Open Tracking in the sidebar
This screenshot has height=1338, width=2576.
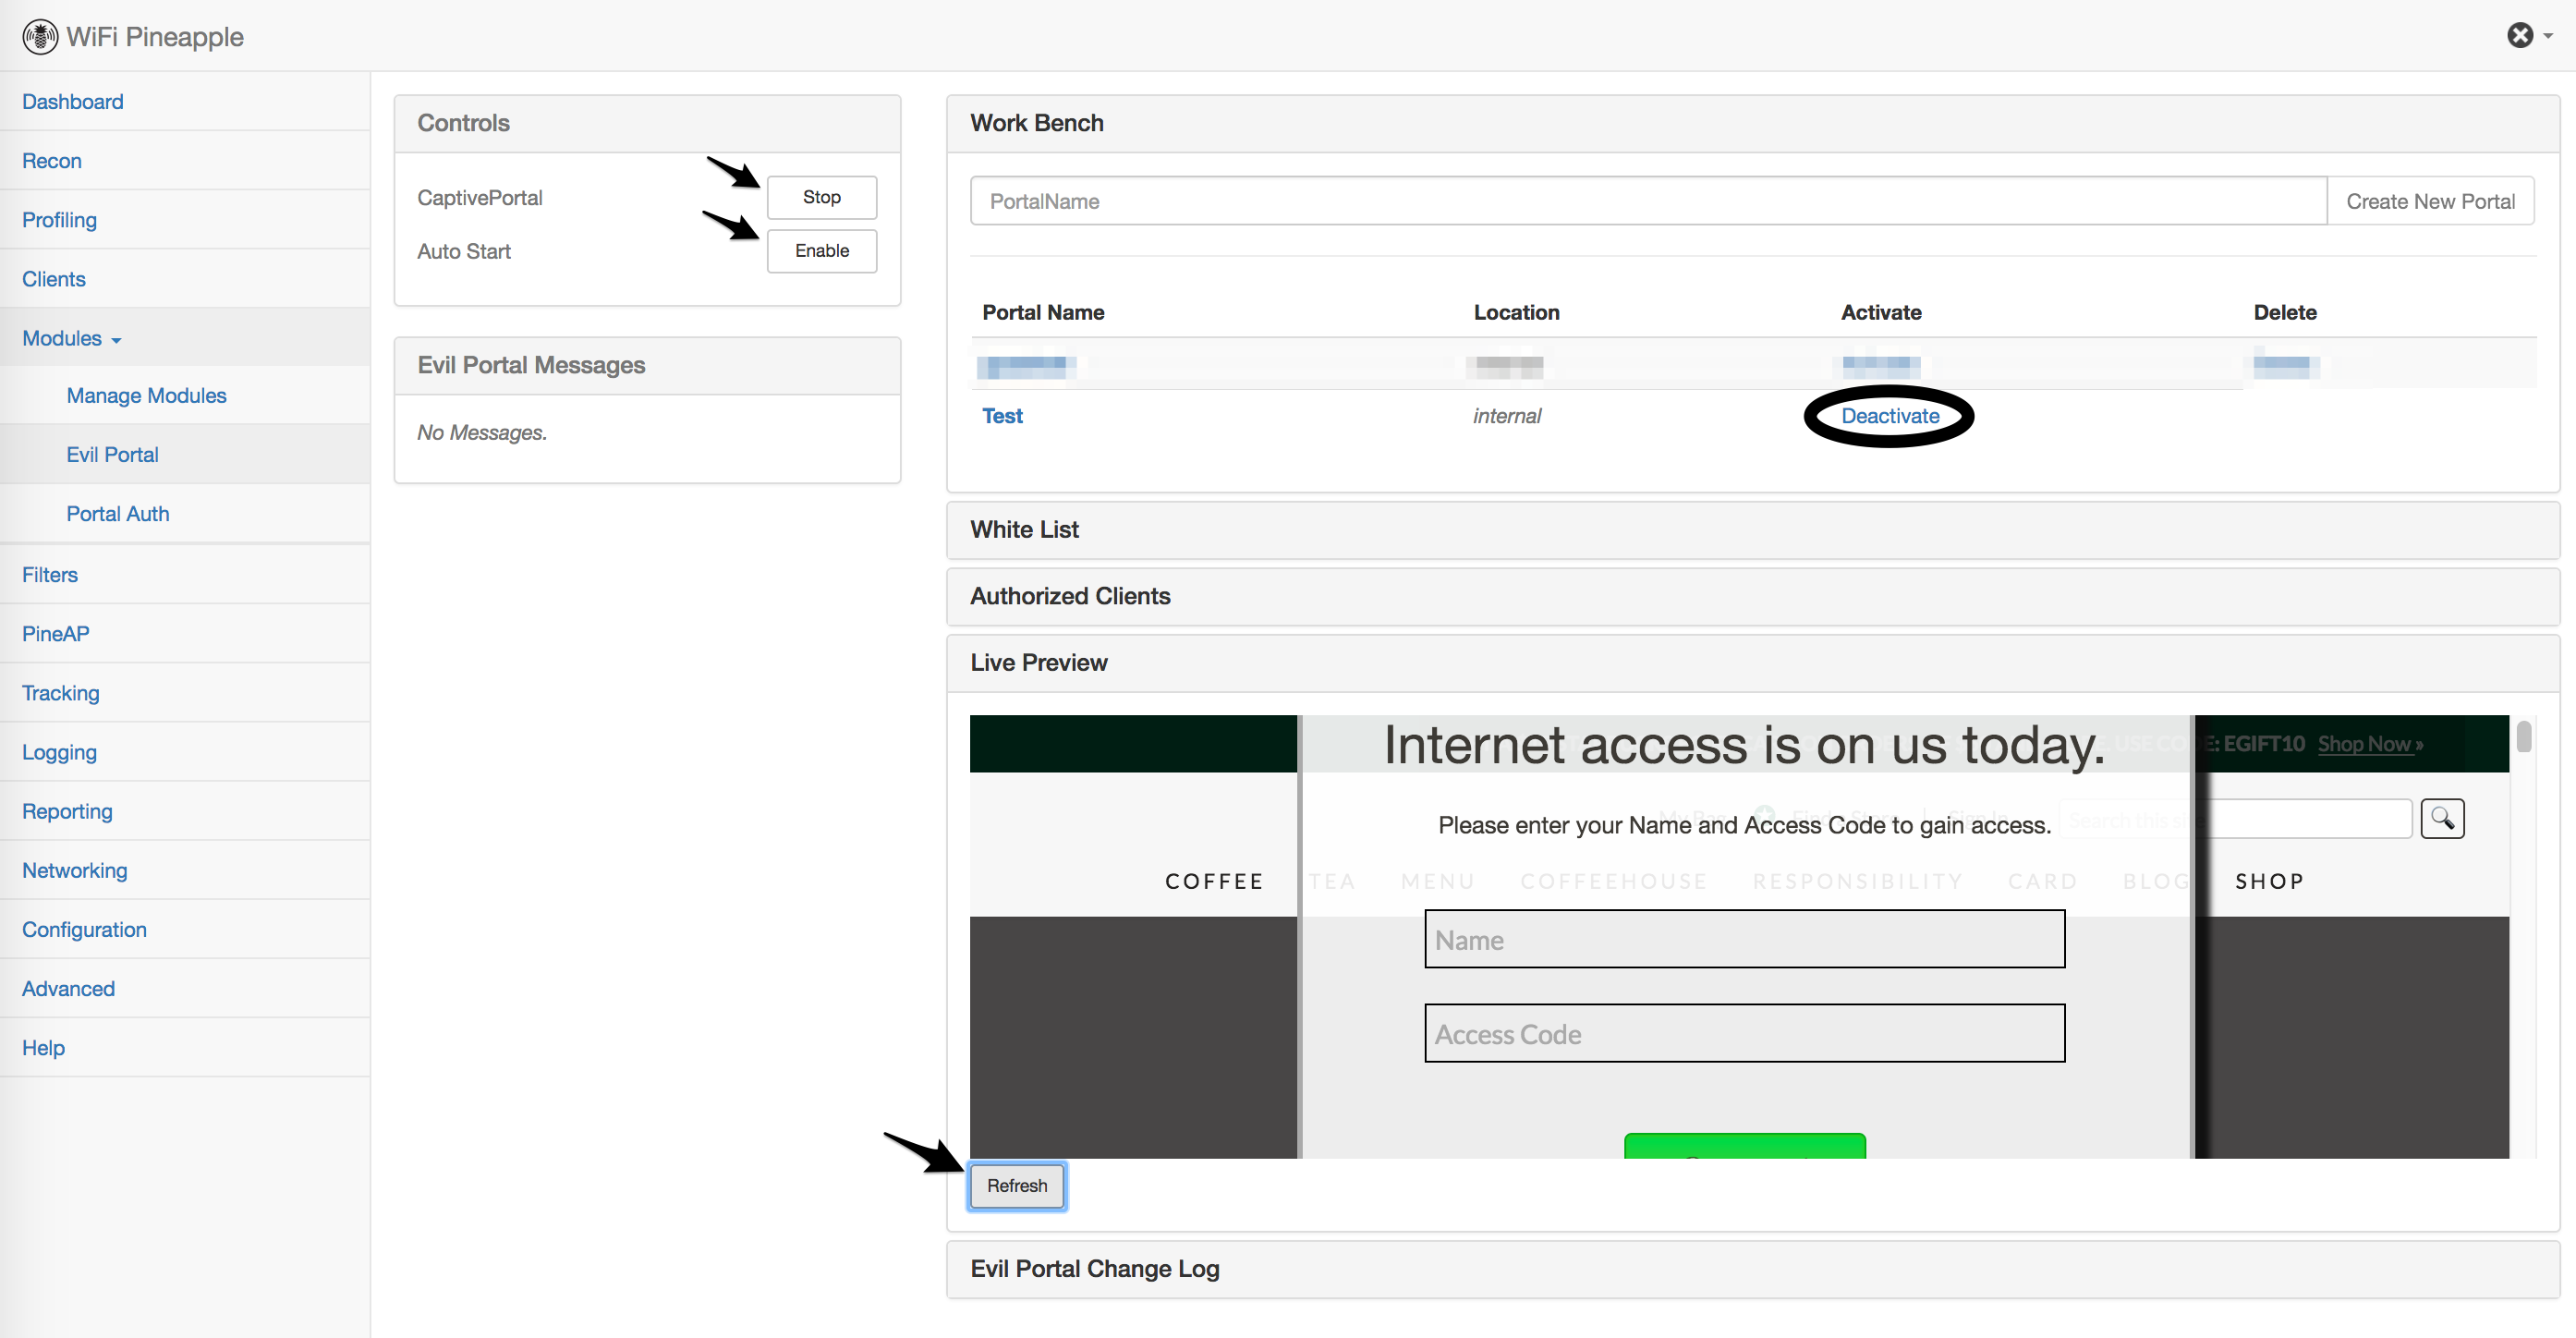pyautogui.click(x=61, y=692)
